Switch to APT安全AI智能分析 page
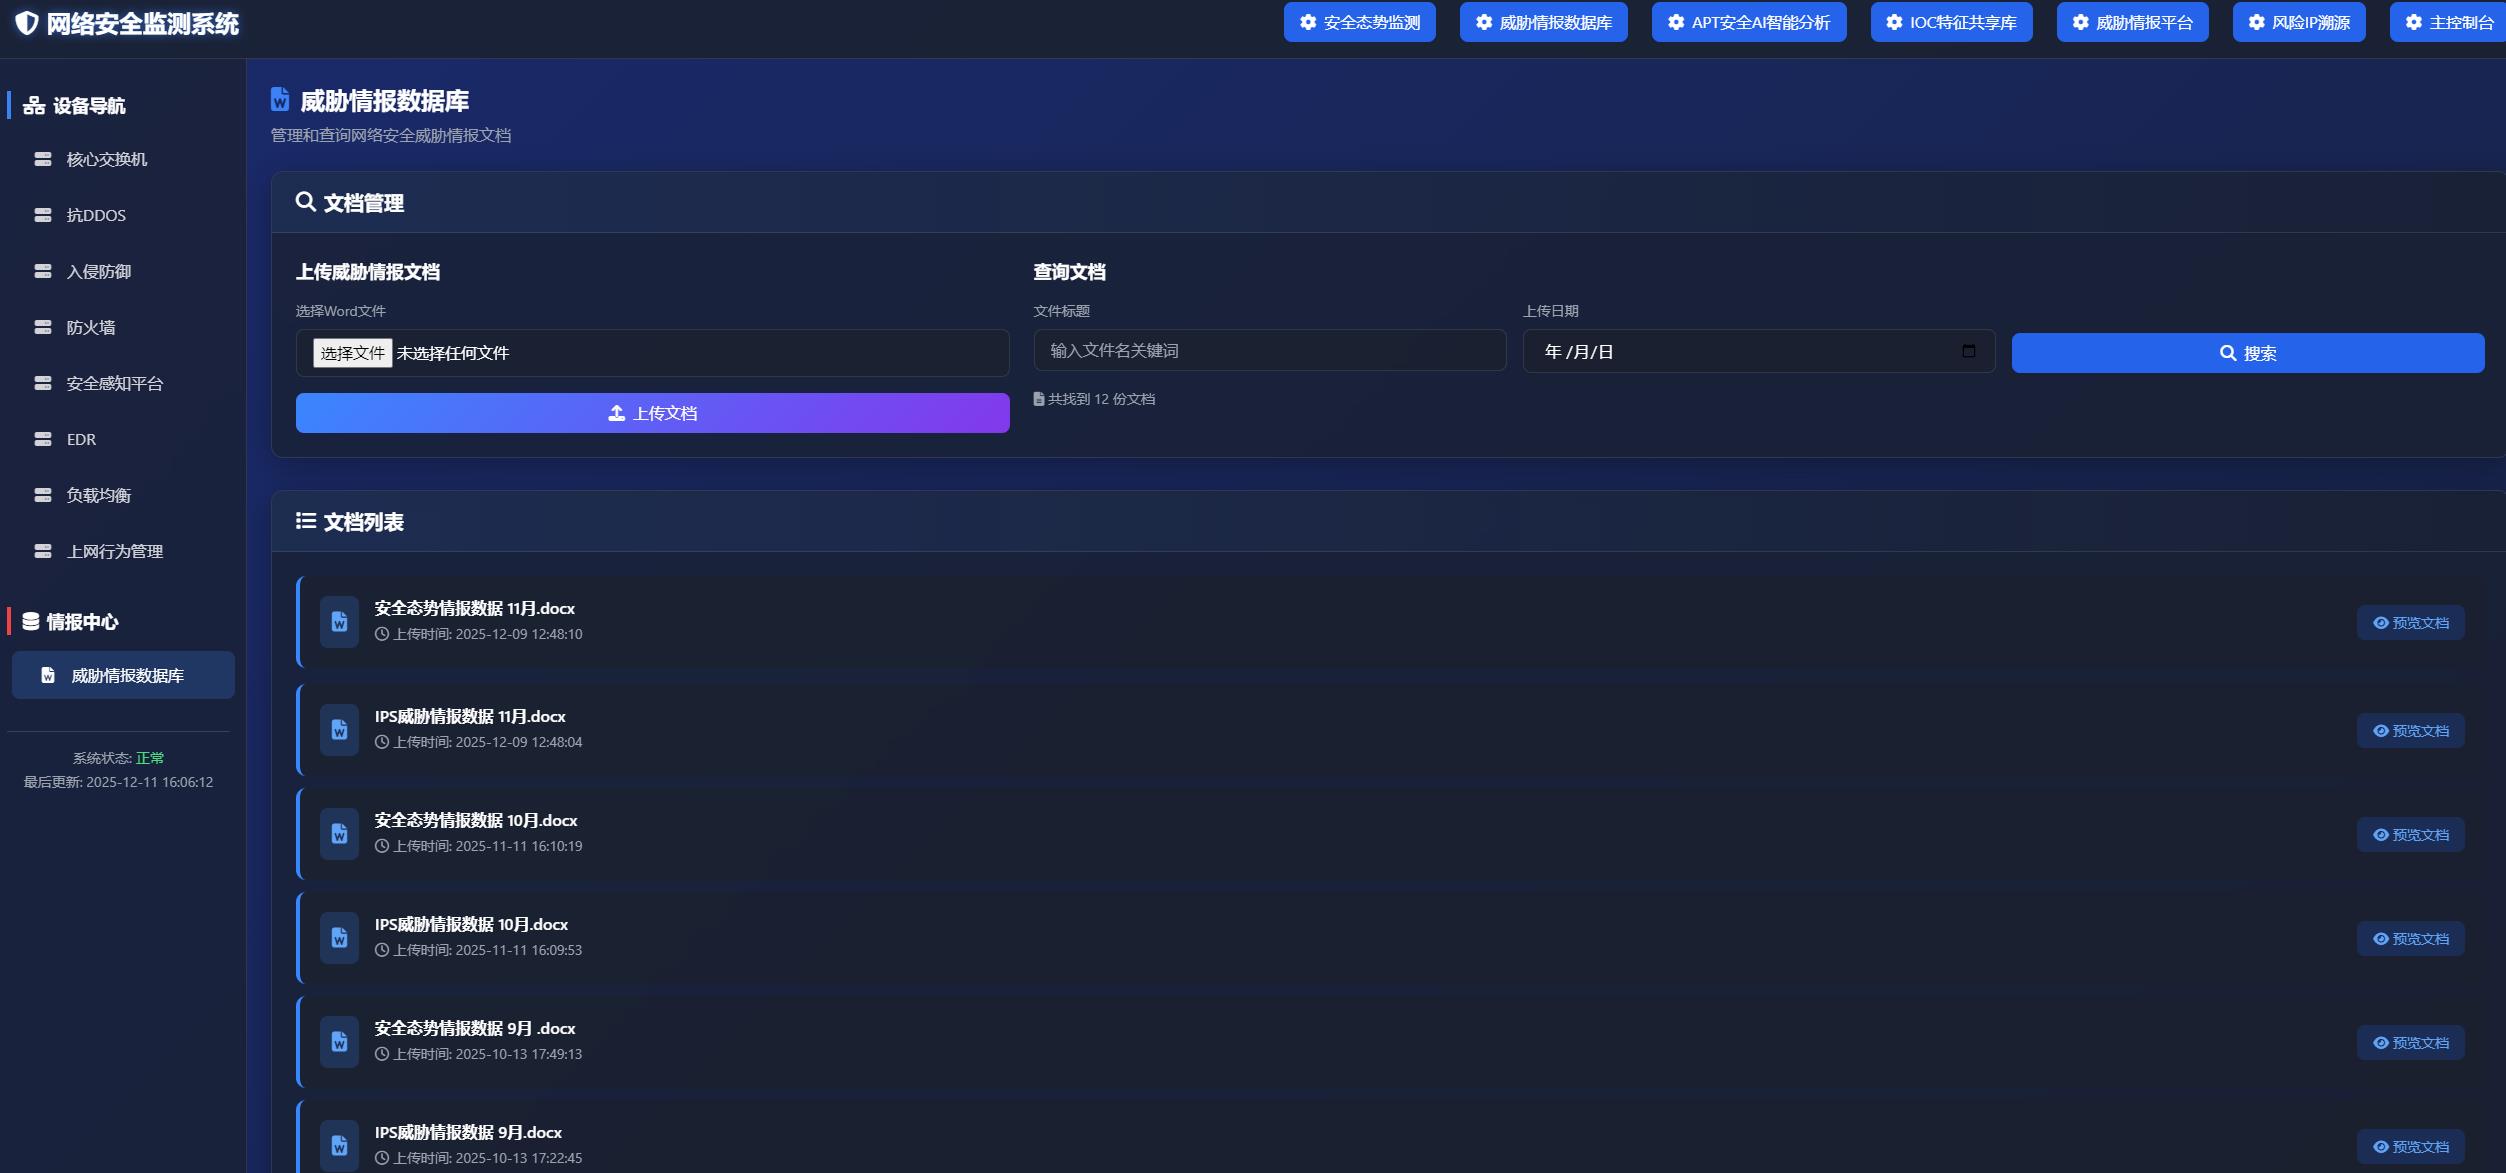The width and height of the screenshot is (2506, 1173). (1748, 22)
